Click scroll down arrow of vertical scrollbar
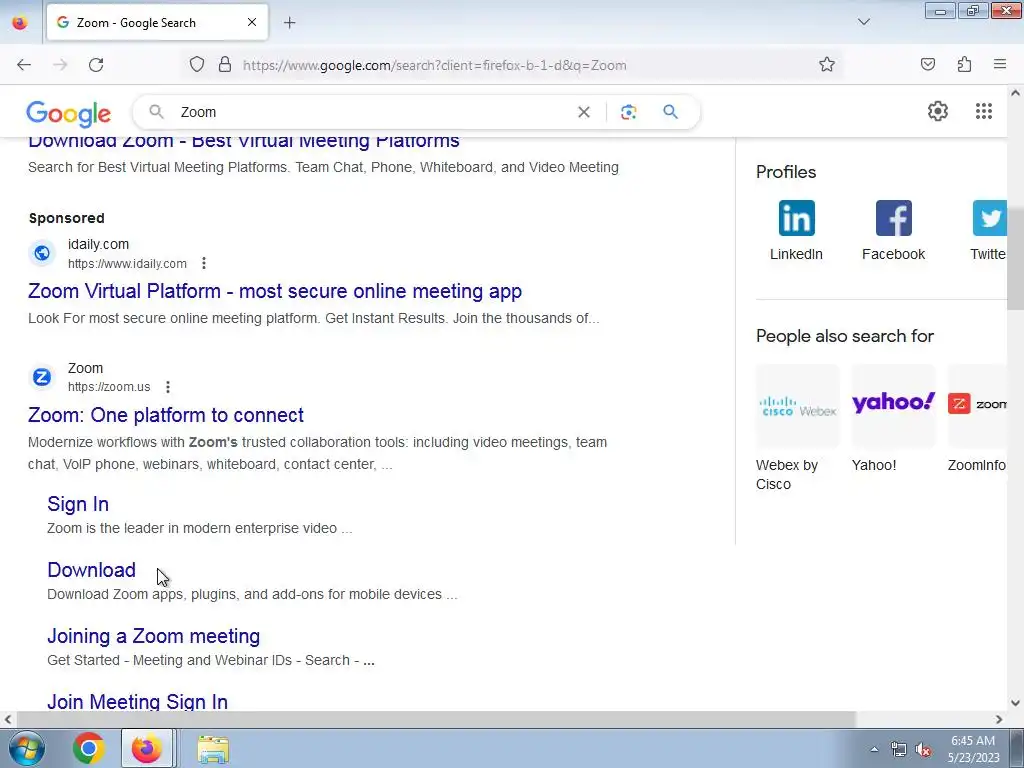1024x768 pixels. 1015,703
